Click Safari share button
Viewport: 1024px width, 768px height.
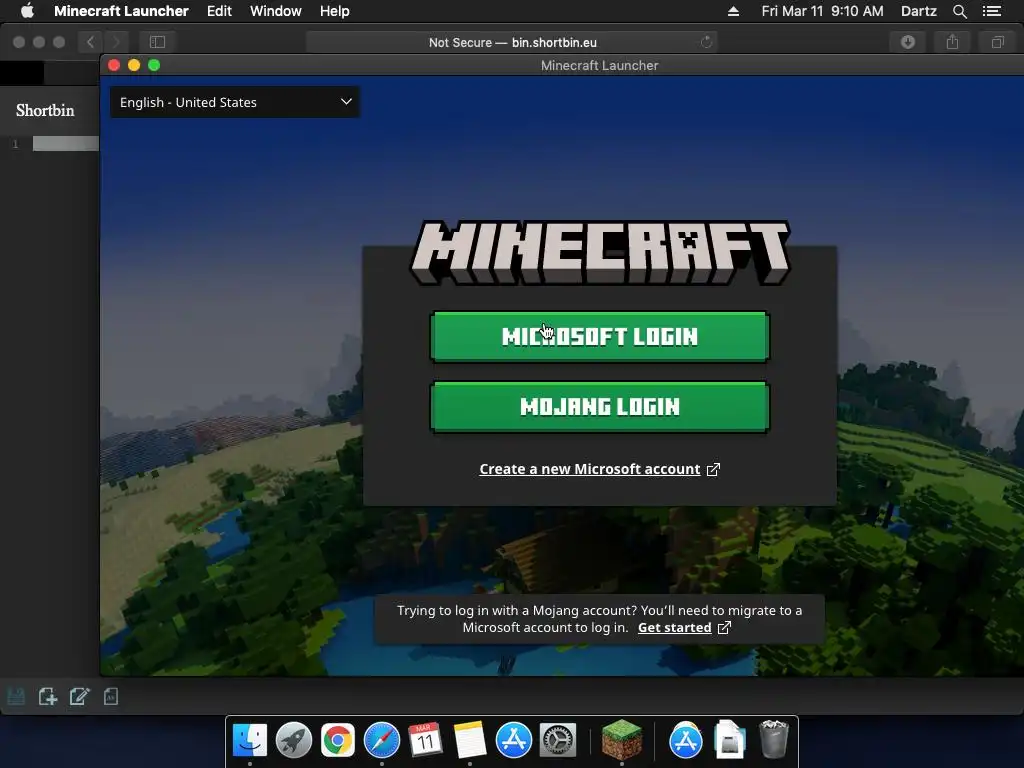(952, 42)
